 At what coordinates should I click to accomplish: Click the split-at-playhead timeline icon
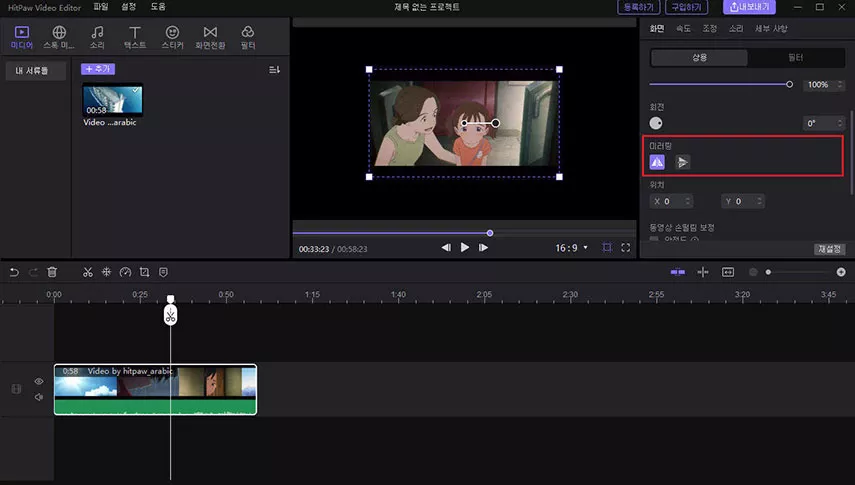[703, 272]
